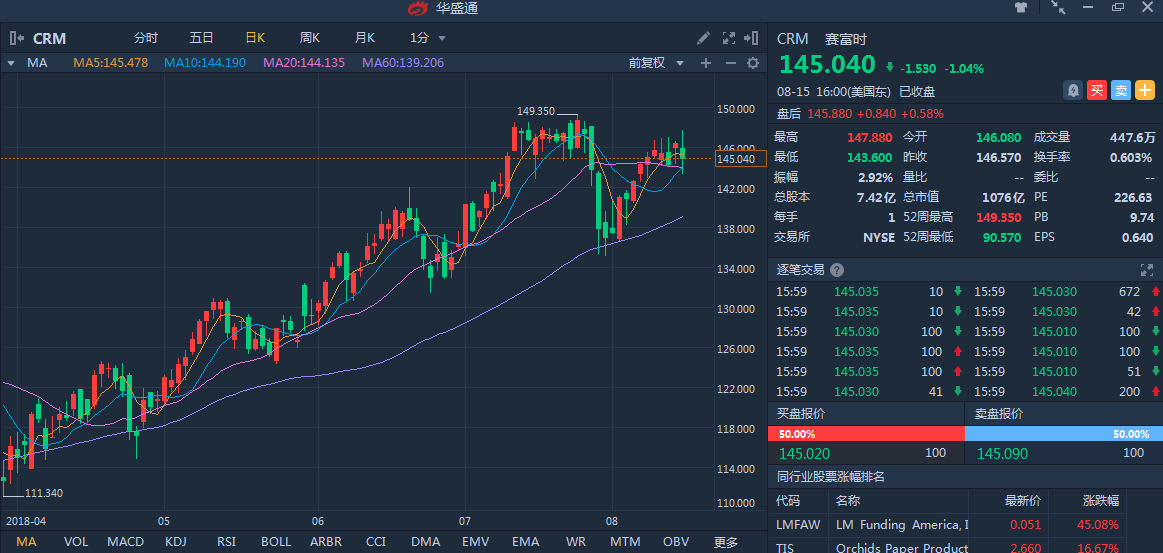
Task: Click the help icon beside 逐笔交易
Action: (x=837, y=270)
